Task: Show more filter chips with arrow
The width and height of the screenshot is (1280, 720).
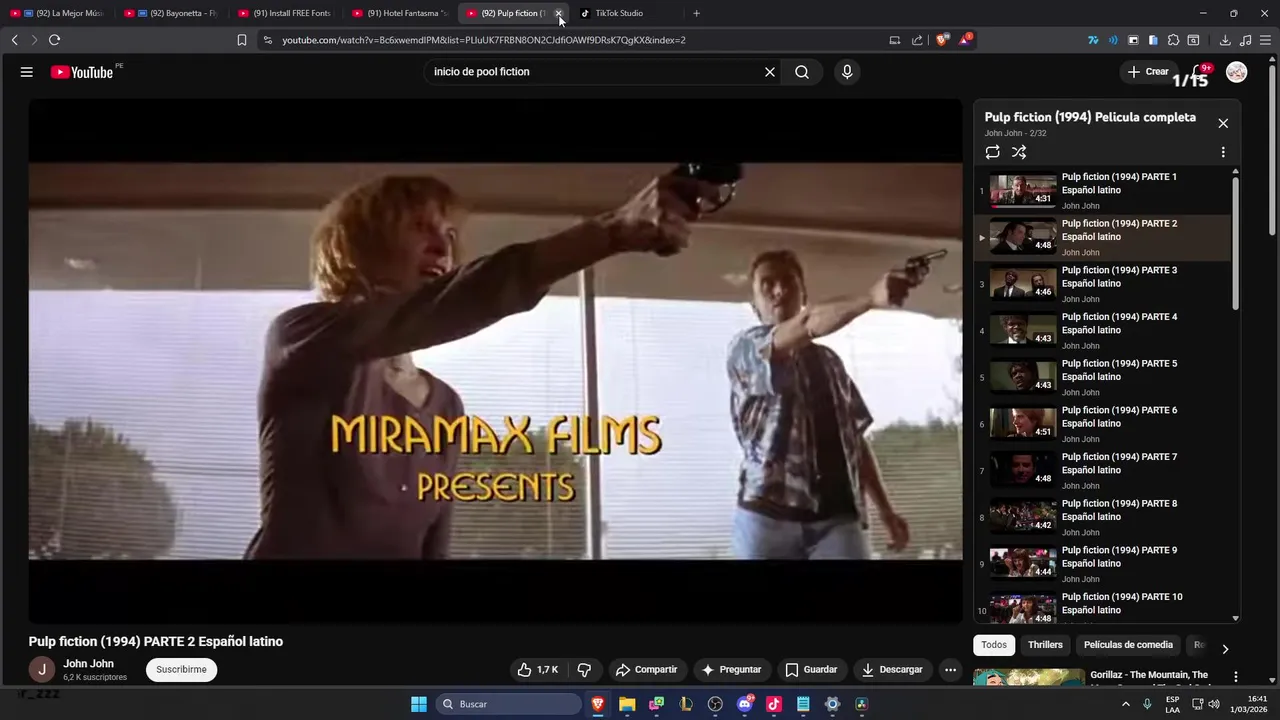Action: (1225, 649)
